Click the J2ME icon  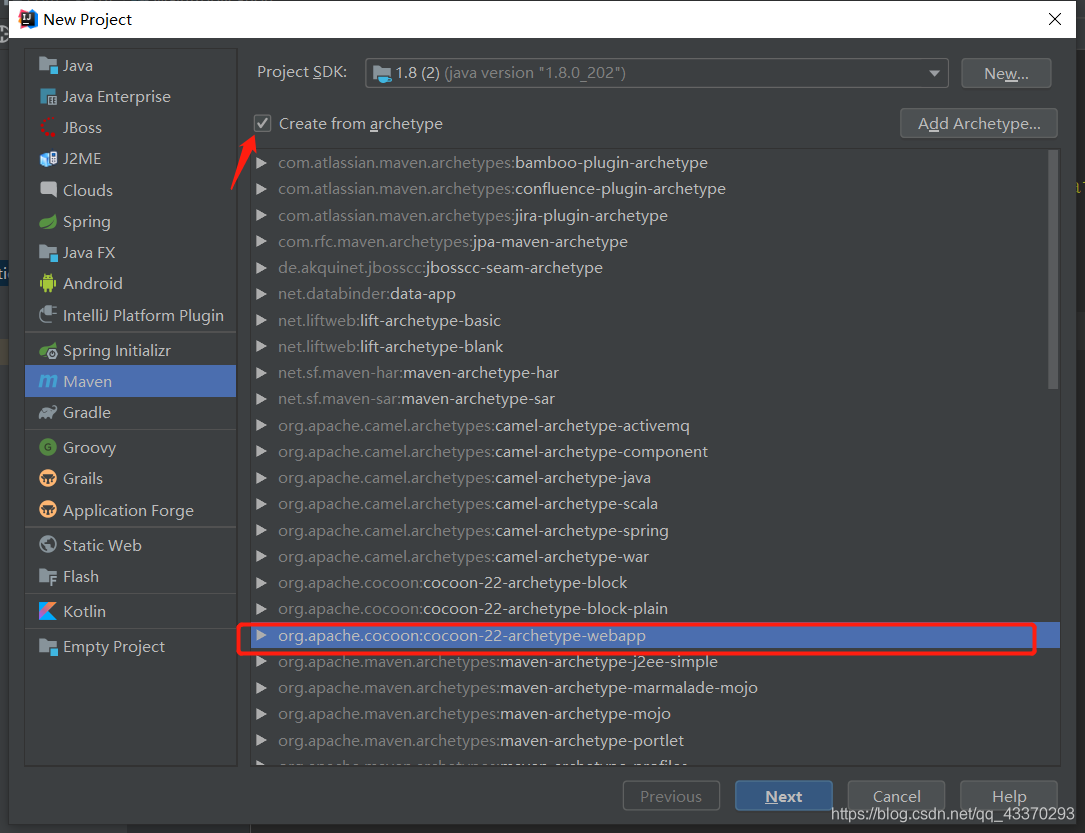click(48, 159)
